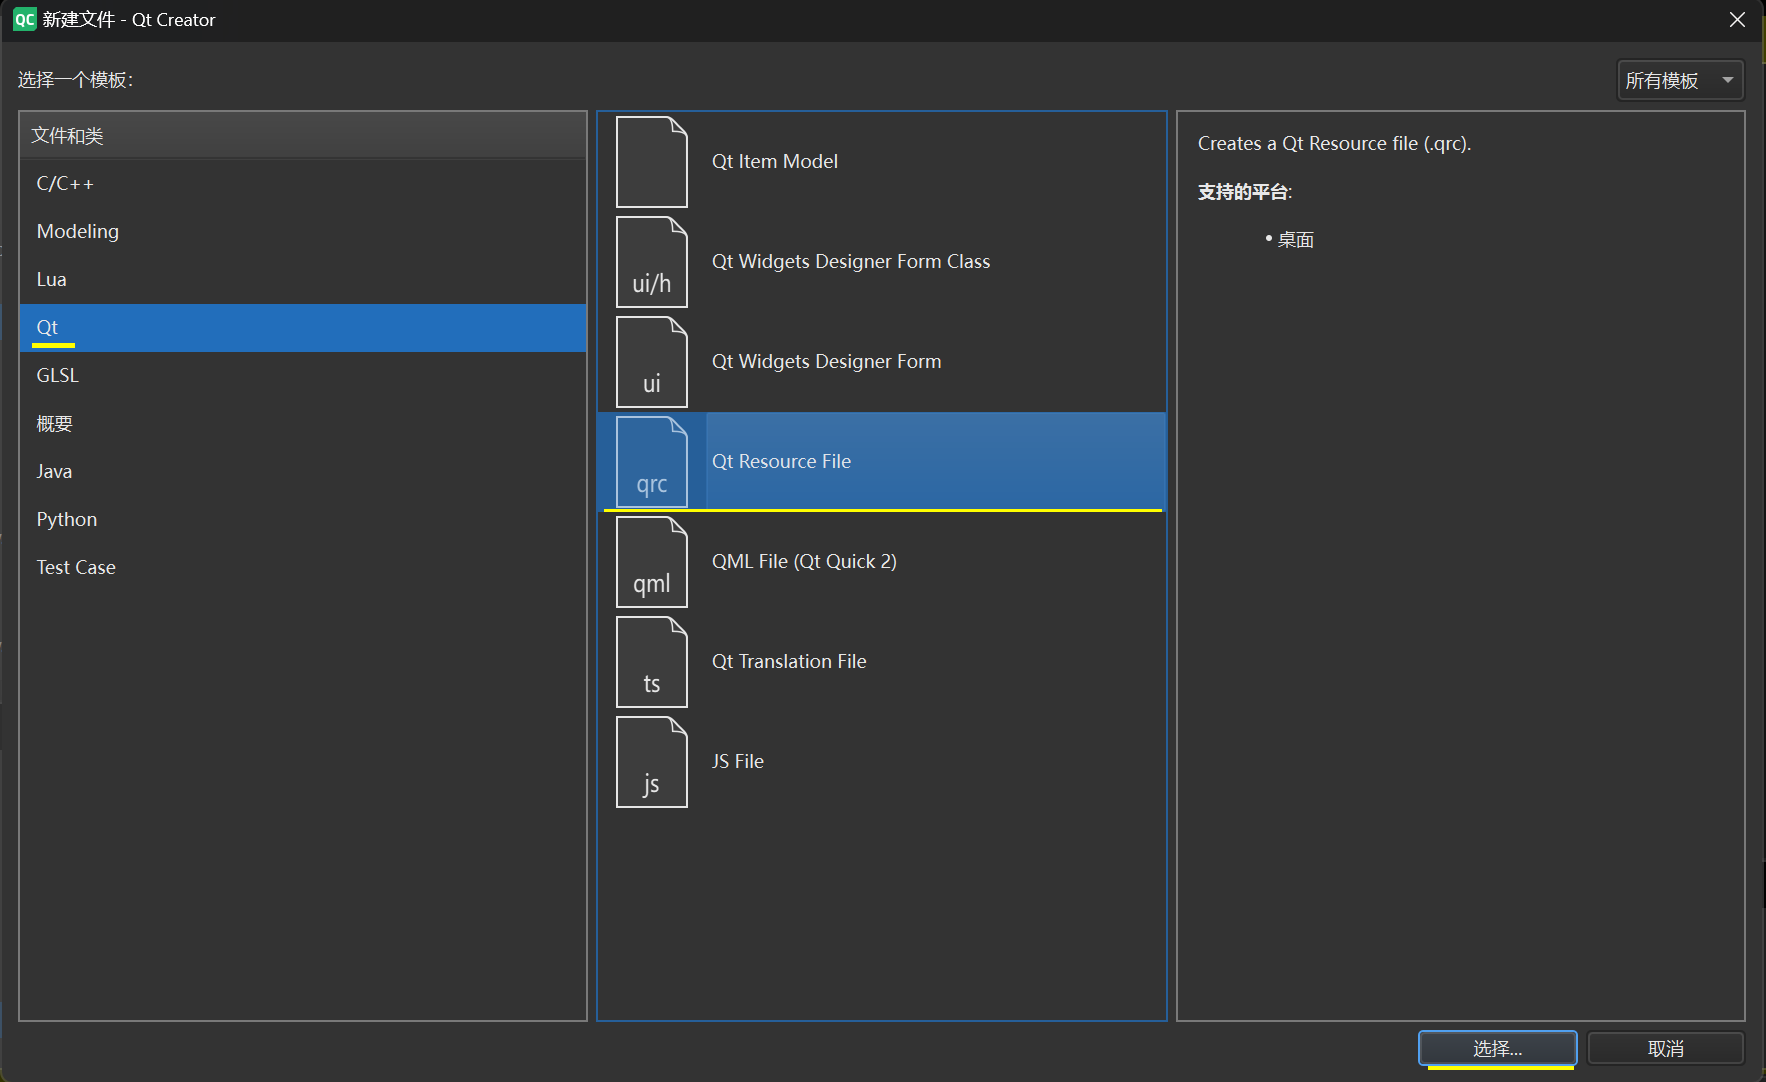Select the GLSL category
This screenshot has height=1082, width=1766.
click(x=303, y=376)
